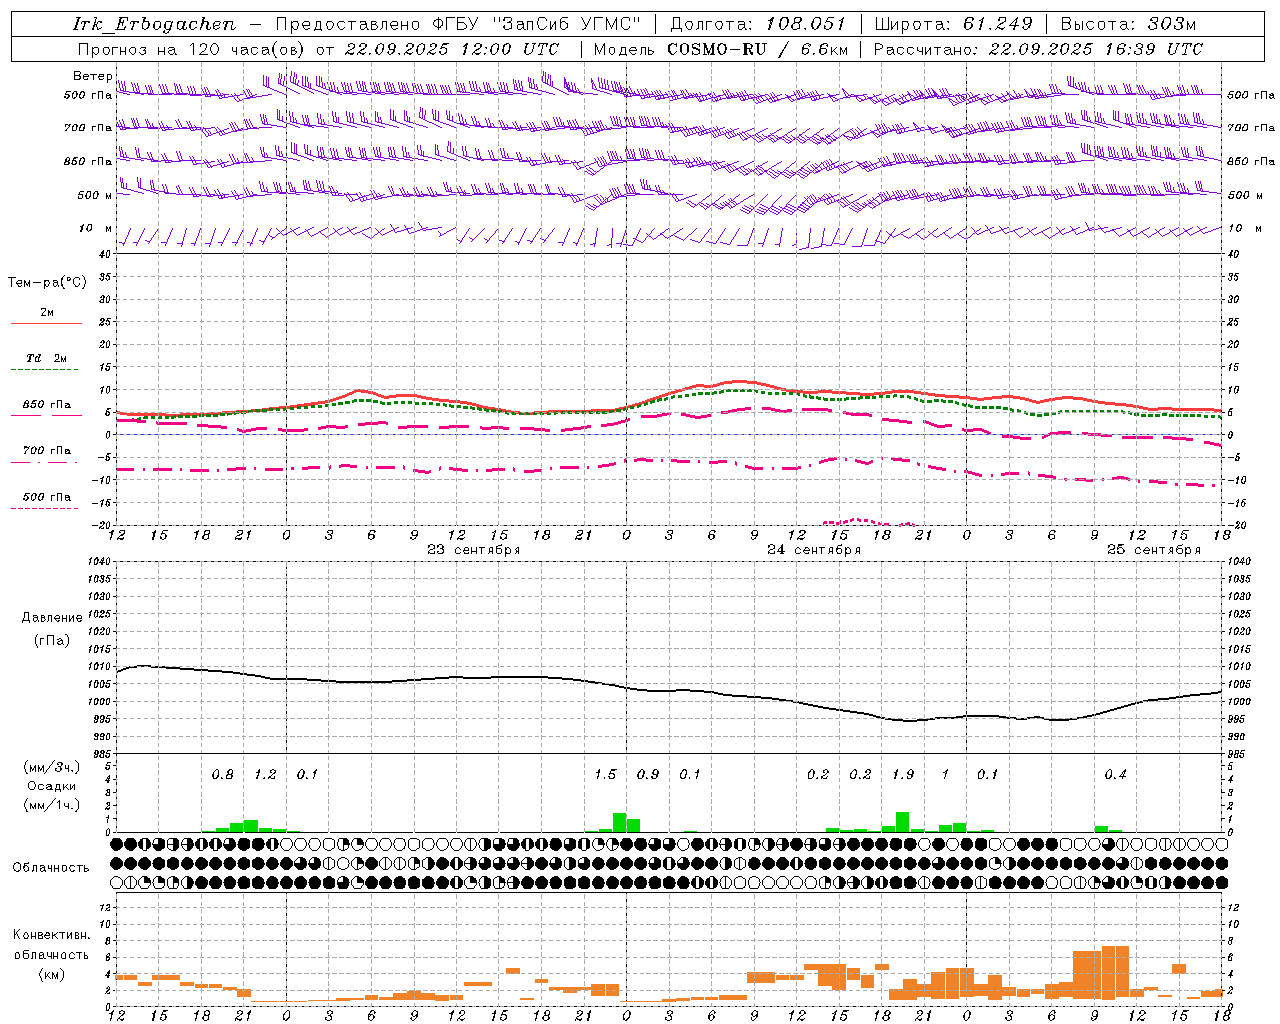Click the station name Irk_Erbogachen

(154, 24)
